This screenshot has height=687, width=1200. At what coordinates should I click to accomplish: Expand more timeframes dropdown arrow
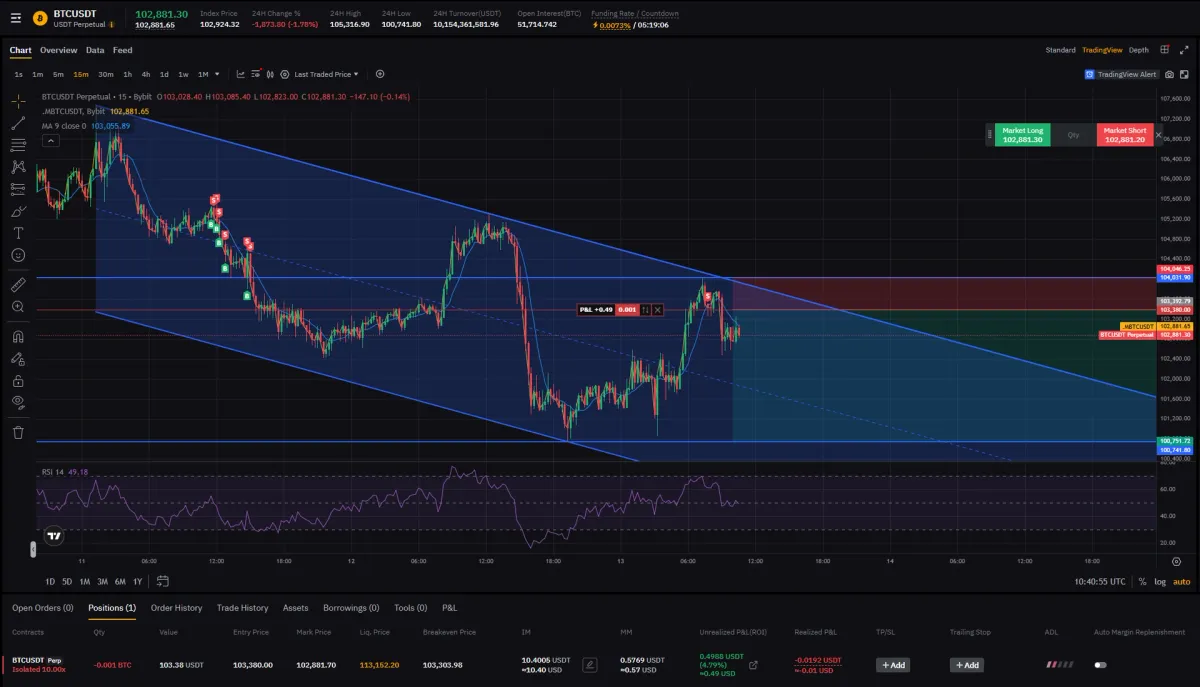pyautogui.click(x=217, y=74)
